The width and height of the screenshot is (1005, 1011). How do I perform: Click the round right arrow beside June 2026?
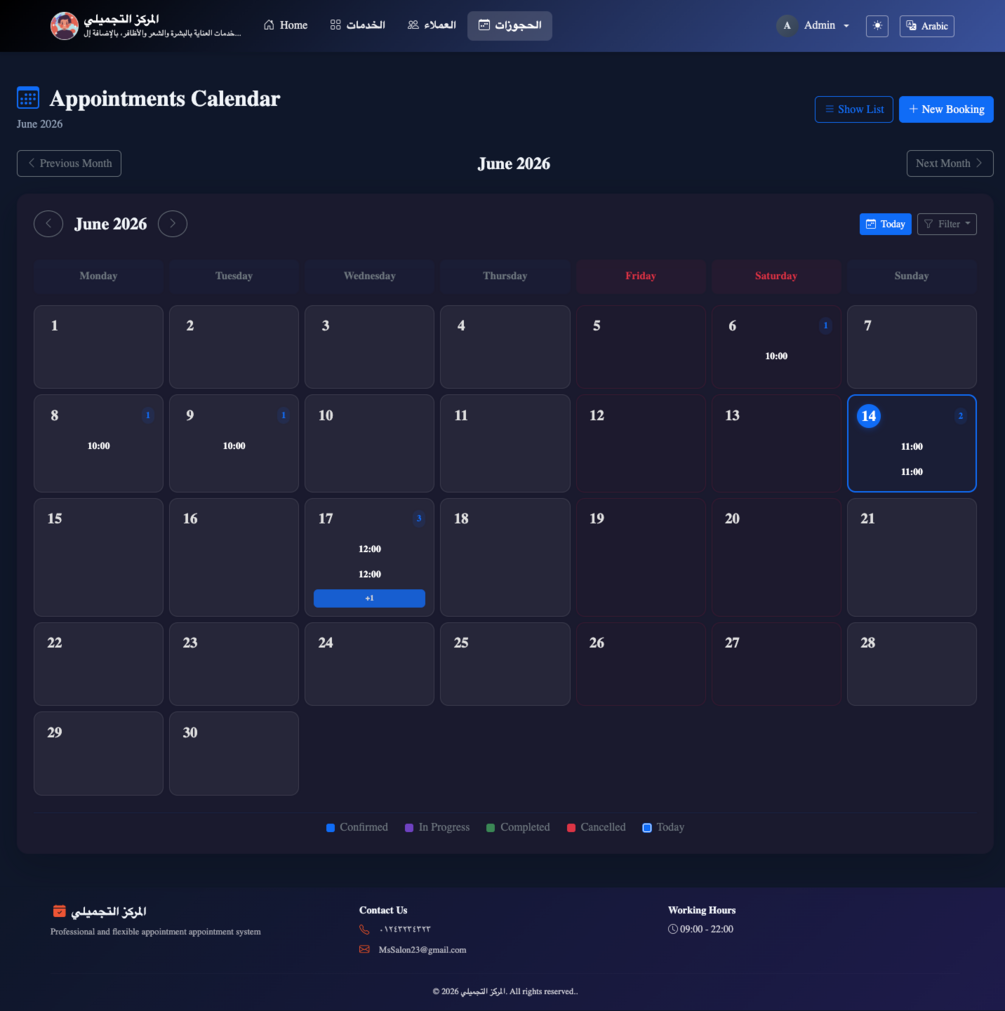[173, 224]
